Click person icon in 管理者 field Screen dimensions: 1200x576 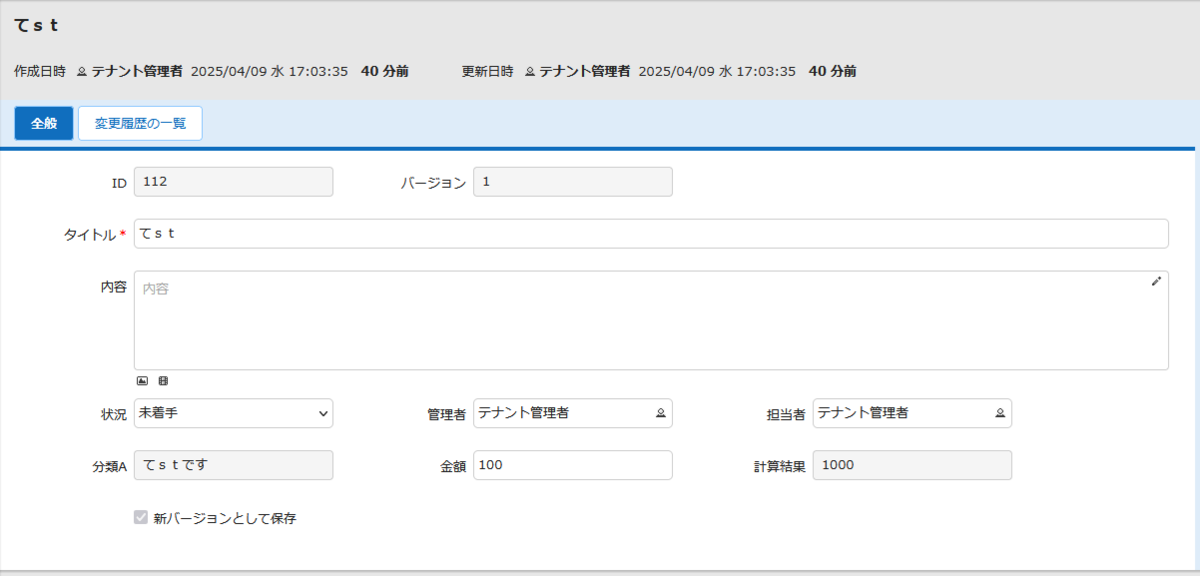[660, 413]
